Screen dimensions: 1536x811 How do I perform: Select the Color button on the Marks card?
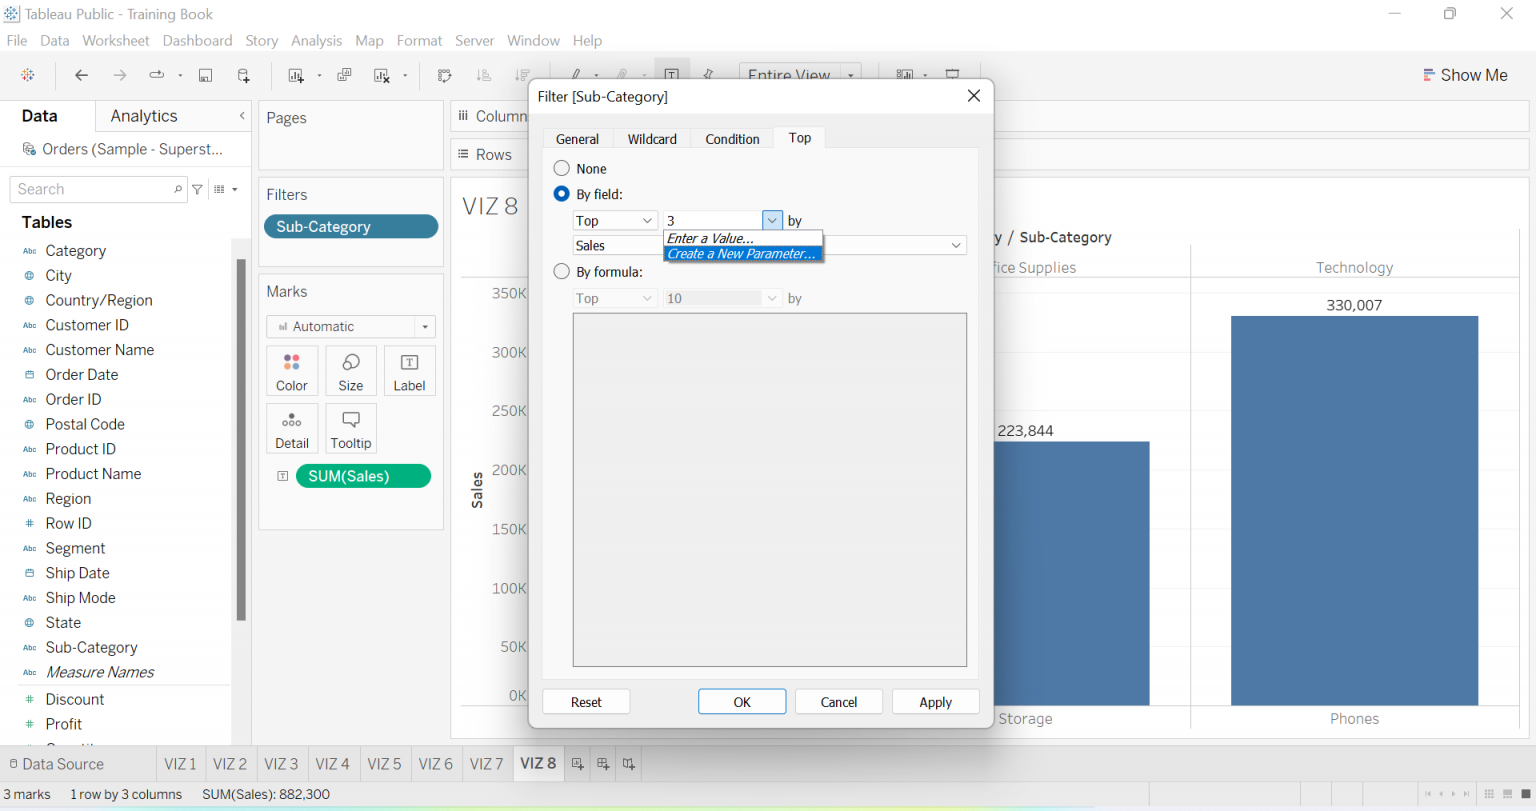coord(292,371)
